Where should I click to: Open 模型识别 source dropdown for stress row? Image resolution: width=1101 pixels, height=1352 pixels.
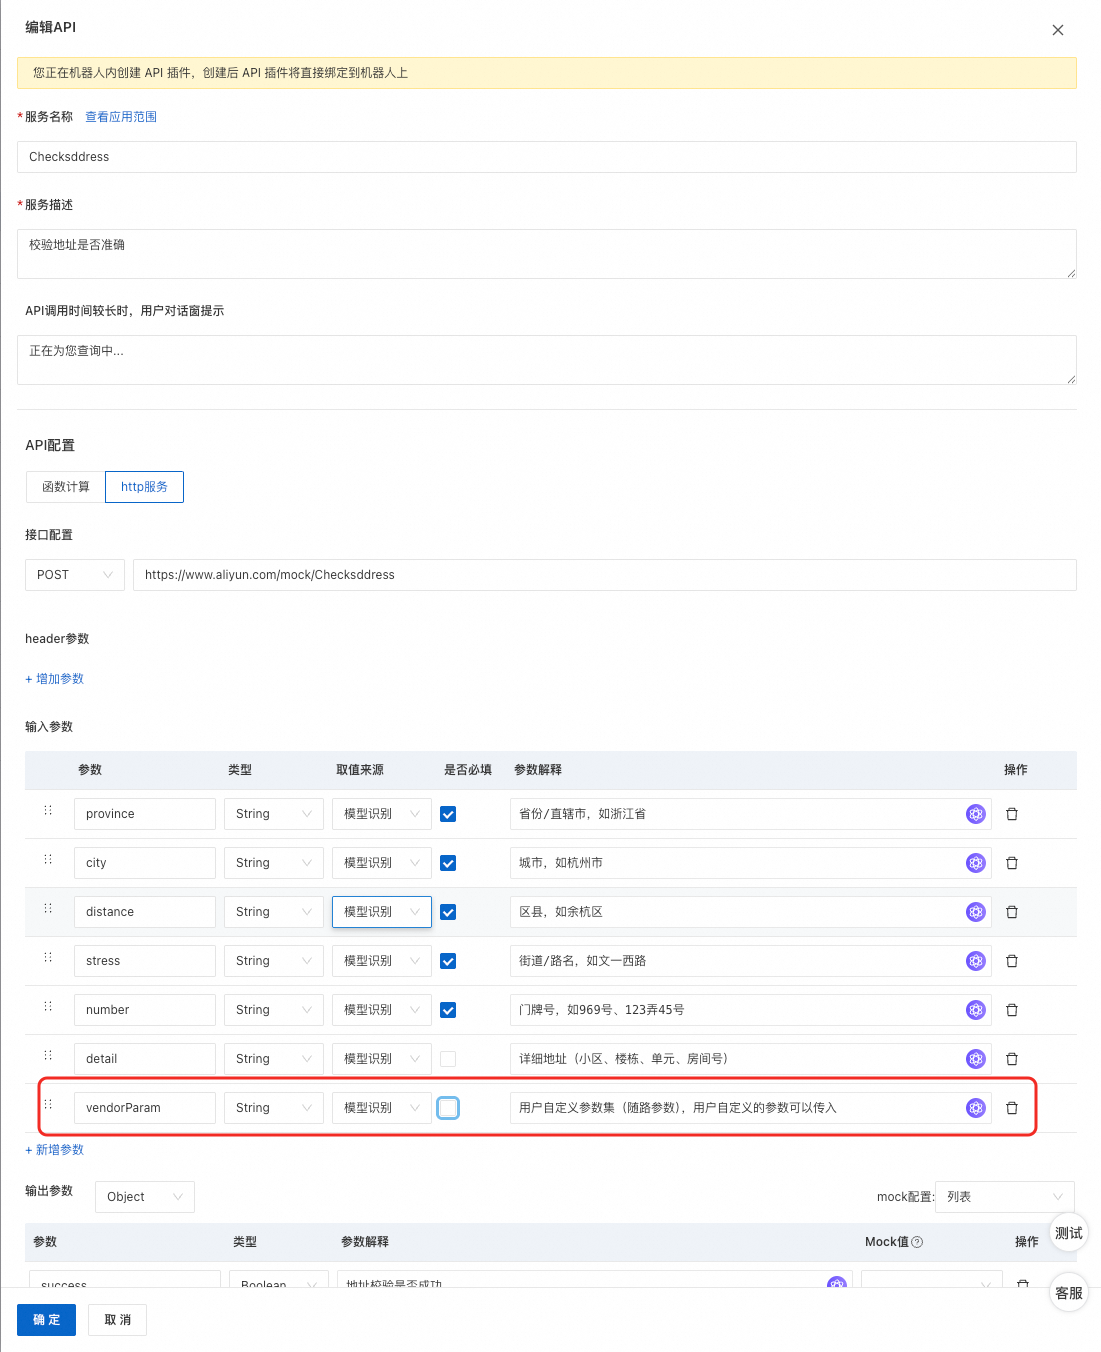(x=382, y=961)
